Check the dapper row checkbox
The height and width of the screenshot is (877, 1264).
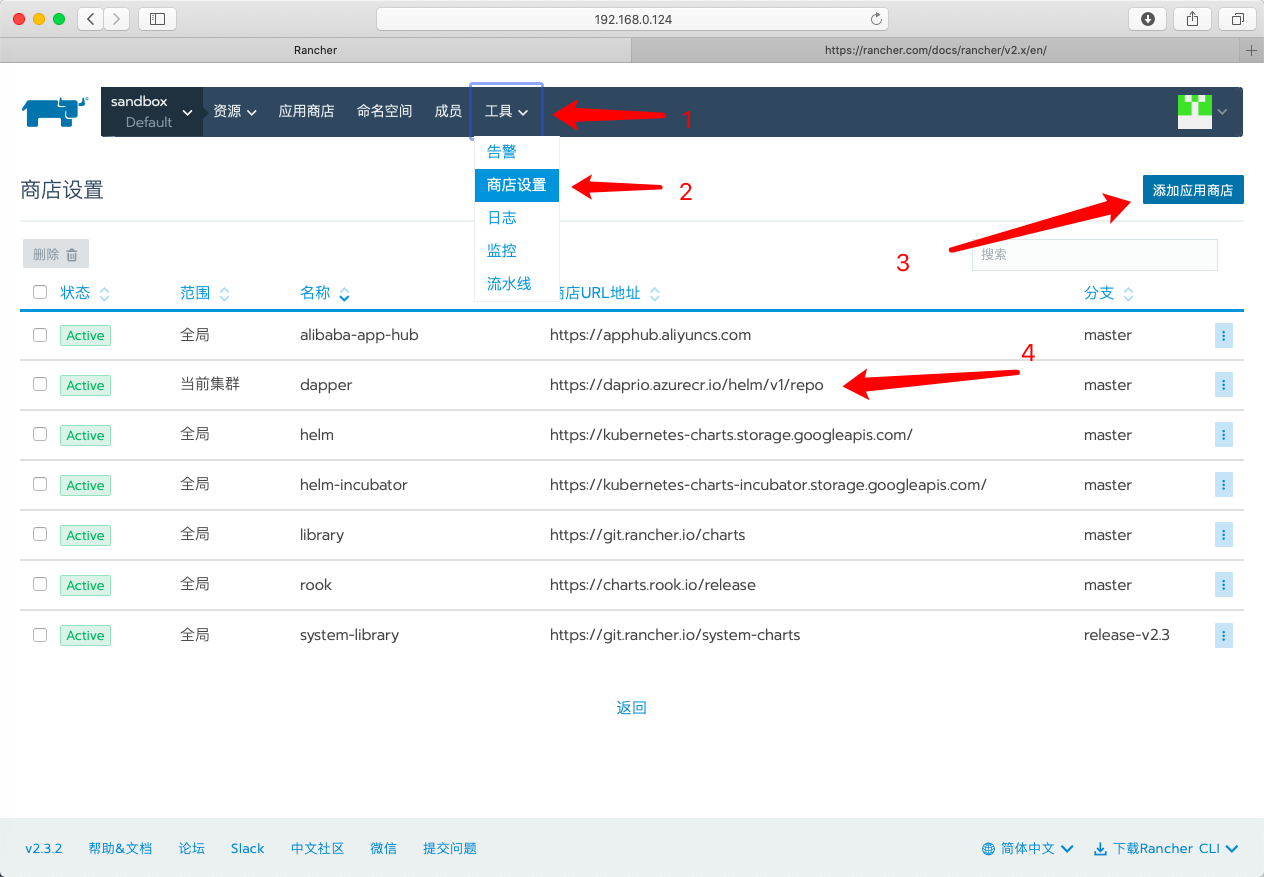[40, 384]
